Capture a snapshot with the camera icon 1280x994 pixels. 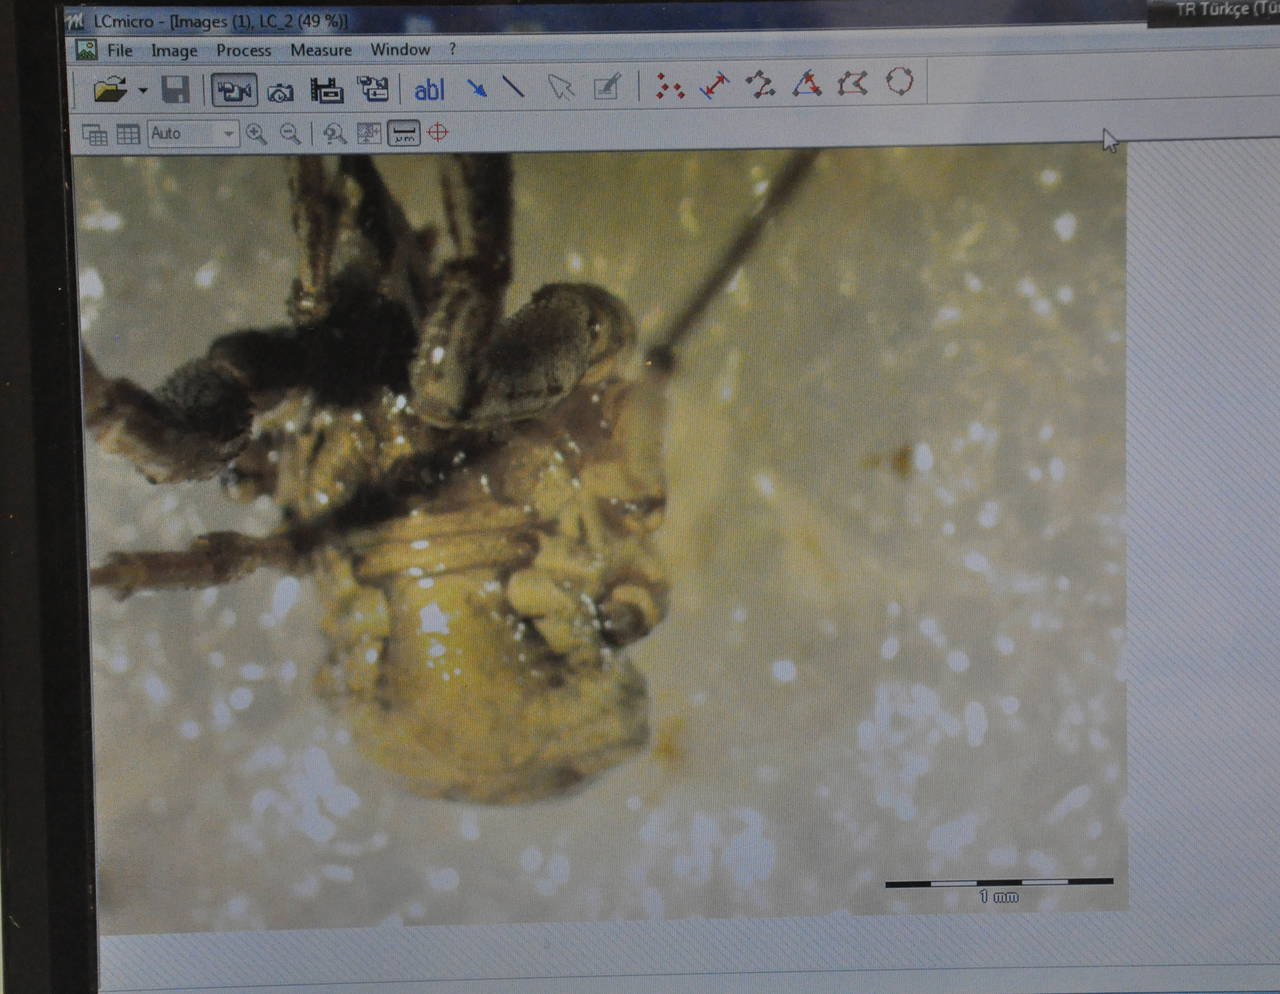pos(281,92)
